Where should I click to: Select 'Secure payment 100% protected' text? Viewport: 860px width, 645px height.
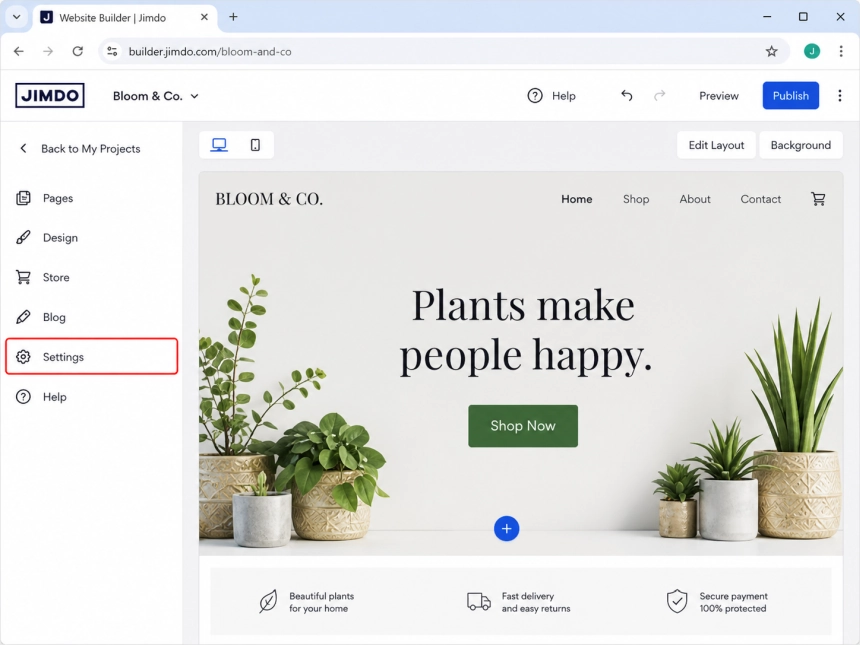pos(733,602)
